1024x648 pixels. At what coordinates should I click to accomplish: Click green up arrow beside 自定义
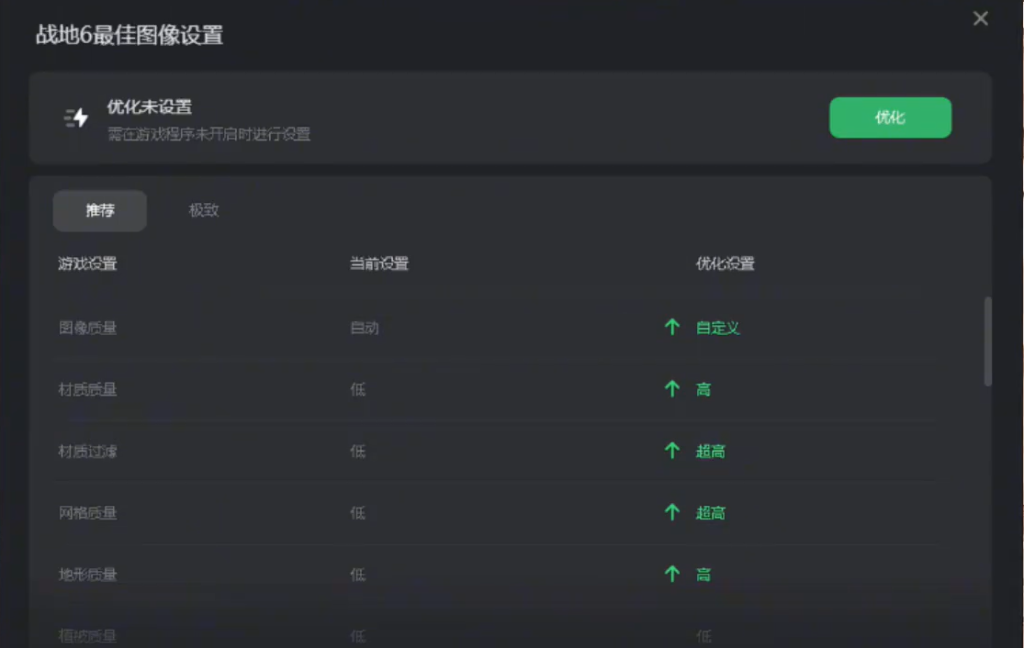coord(672,327)
